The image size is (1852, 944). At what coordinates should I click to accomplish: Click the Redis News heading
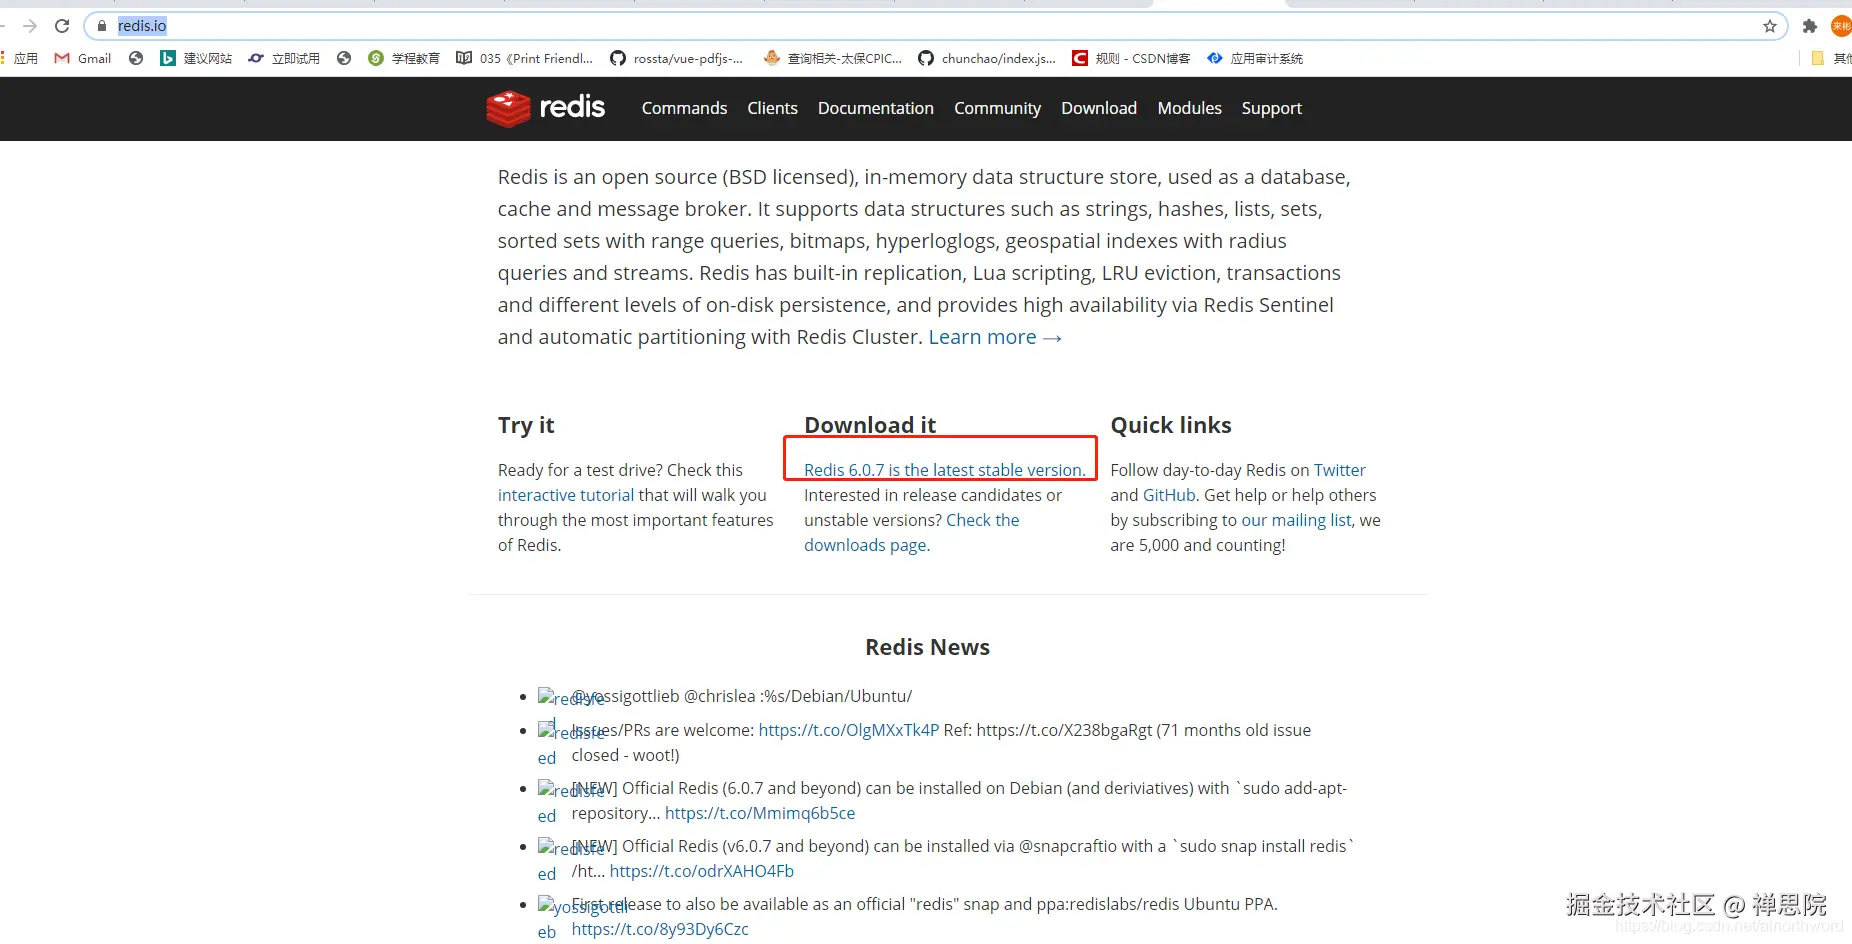point(928,647)
